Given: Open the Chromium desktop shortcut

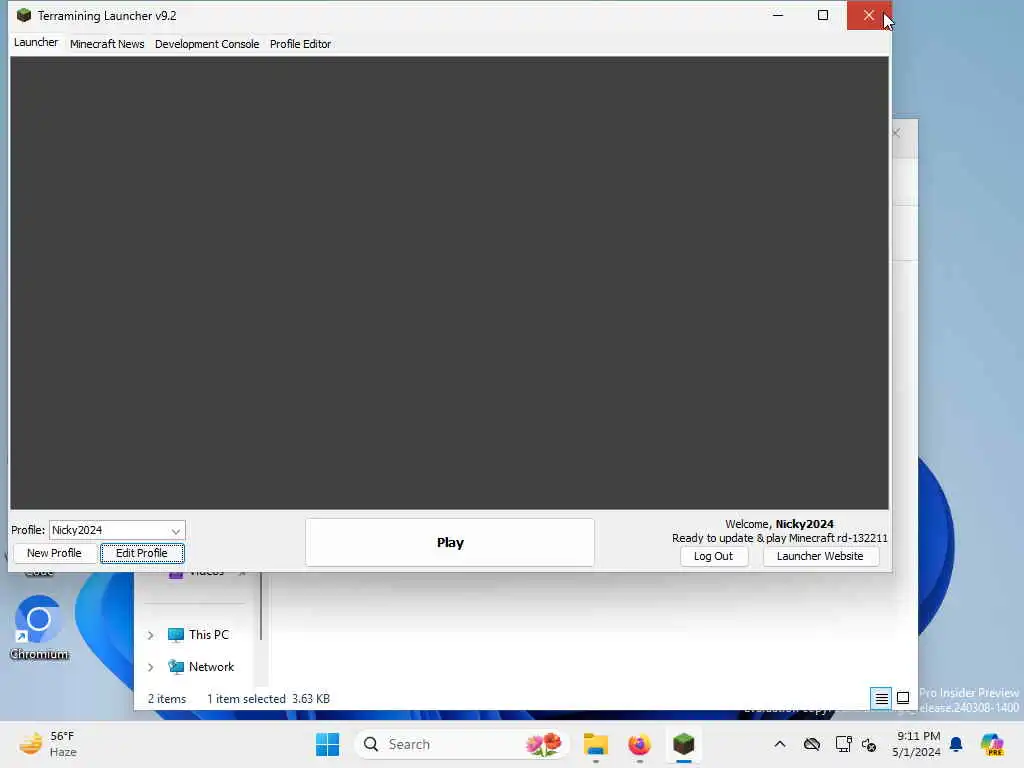Looking at the screenshot, I should [x=39, y=628].
